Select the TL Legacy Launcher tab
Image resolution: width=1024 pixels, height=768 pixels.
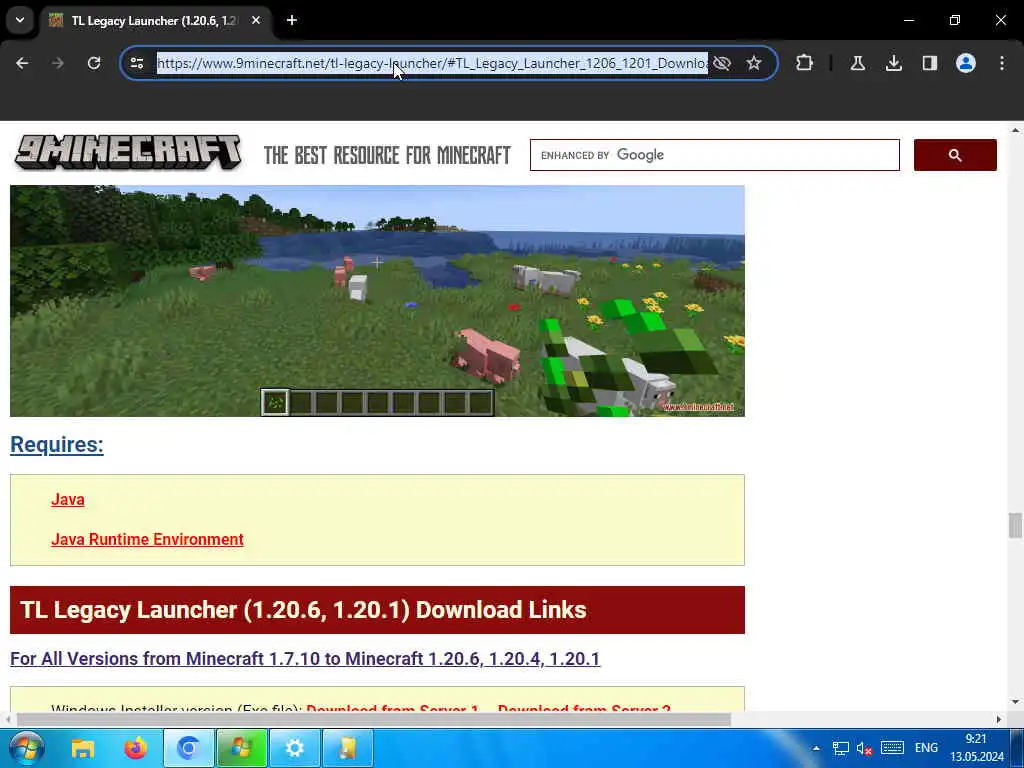[153, 20]
